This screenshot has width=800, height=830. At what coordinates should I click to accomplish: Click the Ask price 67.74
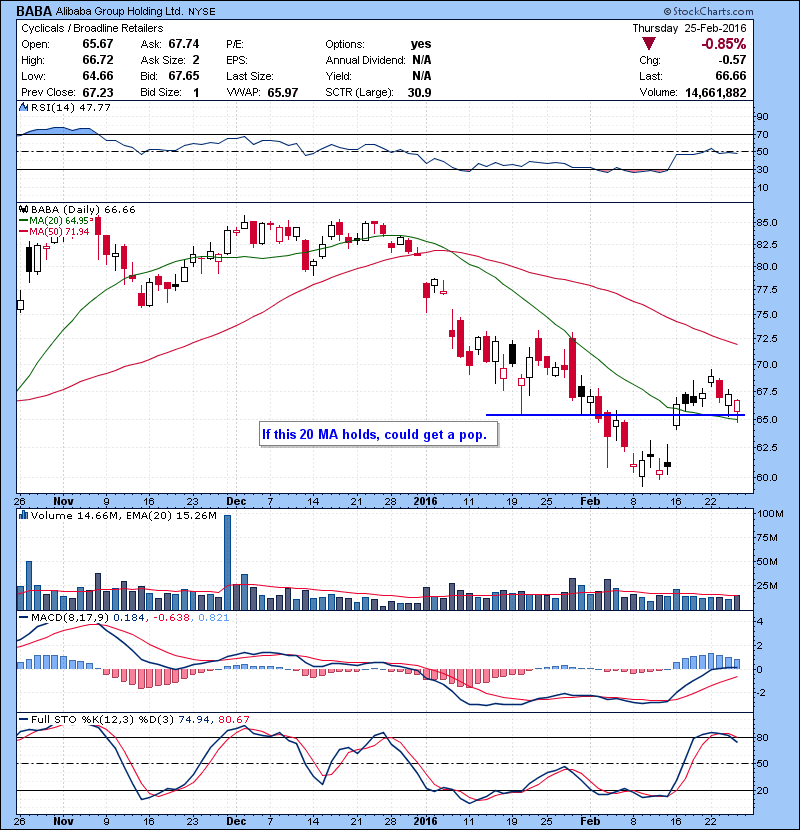click(184, 44)
